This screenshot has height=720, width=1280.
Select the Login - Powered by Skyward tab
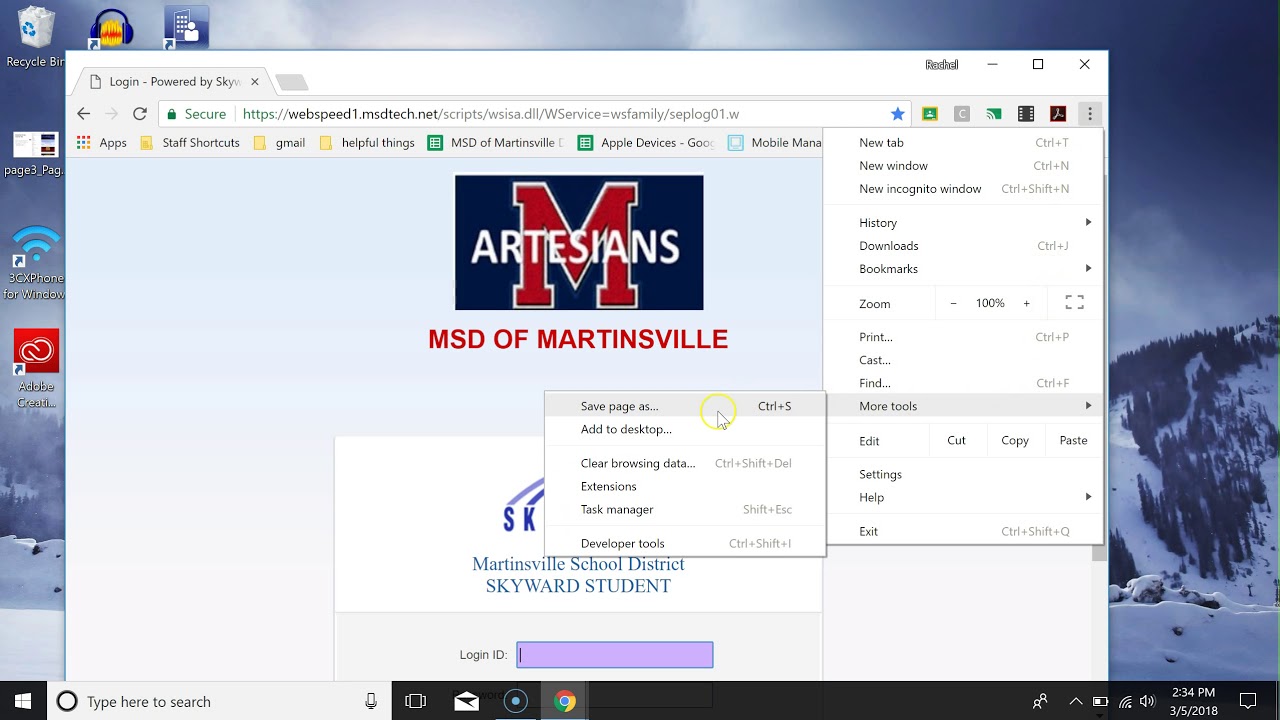click(x=172, y=82)
